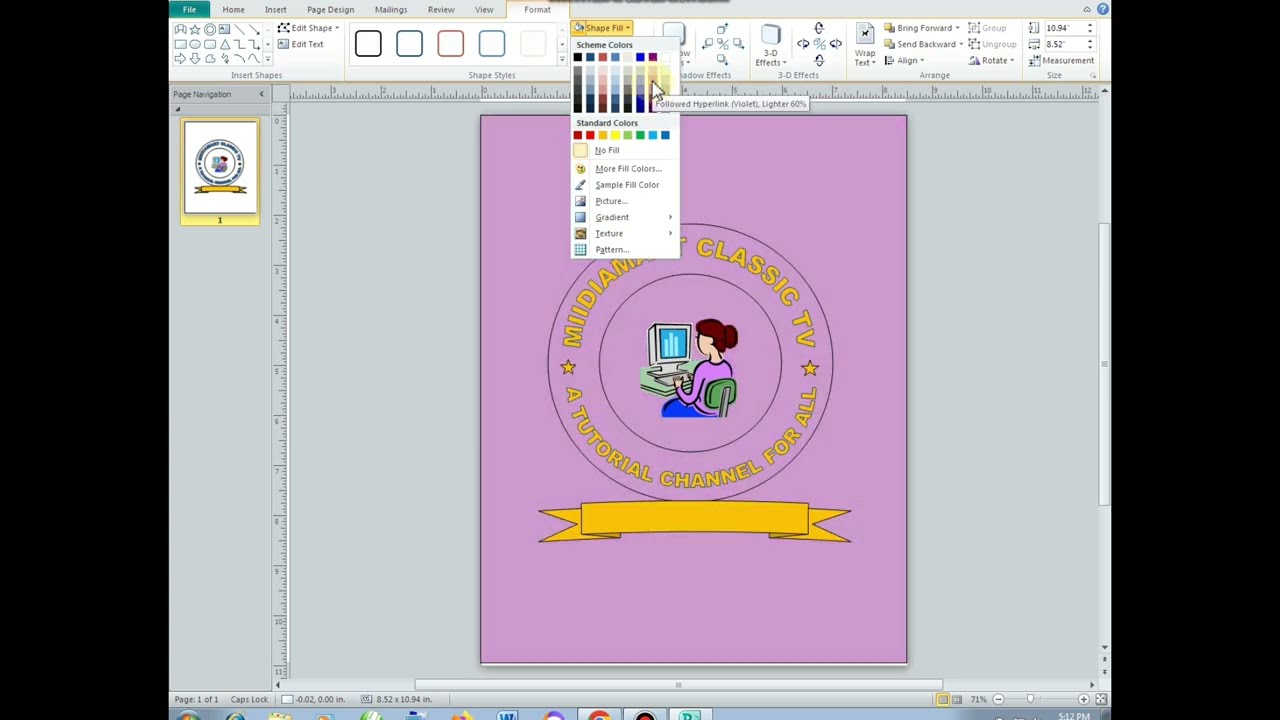1280x720 pixels.
Task: Expand the Gradient submenu
Action: pos(625,217)
